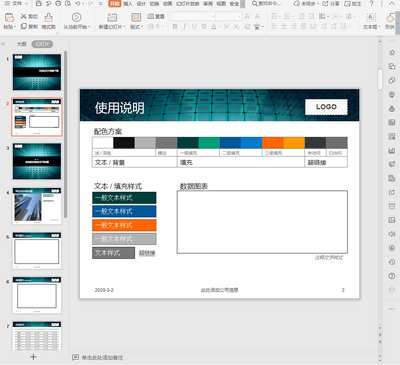Screen dimensions: 400x365
Task: Start slideshow from current slide (从当前开始)
Action: tap(76, 21)
